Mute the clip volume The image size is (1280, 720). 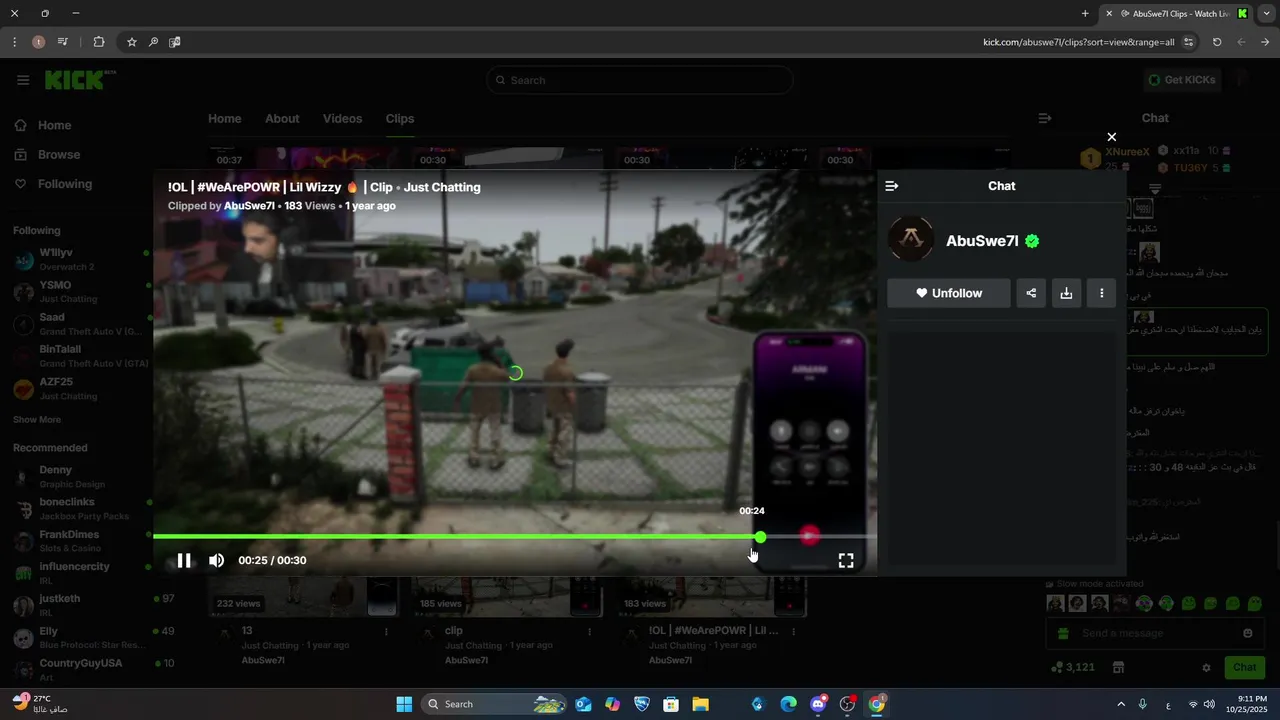point(216,560)
